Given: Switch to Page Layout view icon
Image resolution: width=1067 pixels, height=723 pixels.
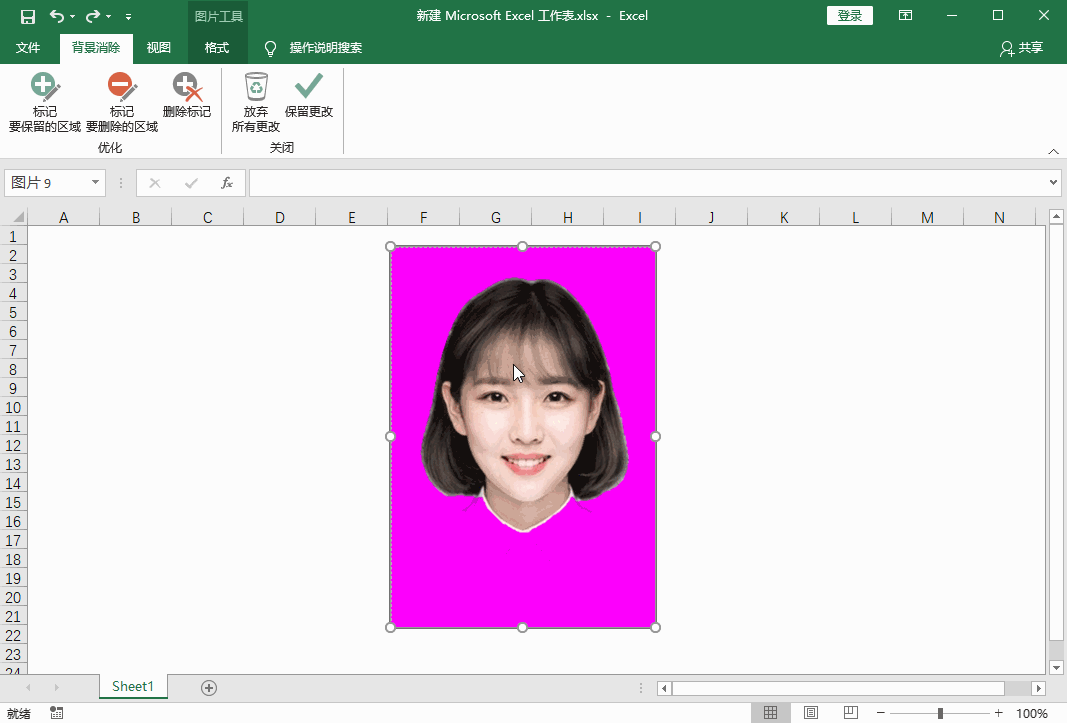Looking at the screenshot, I should point(810,713).
